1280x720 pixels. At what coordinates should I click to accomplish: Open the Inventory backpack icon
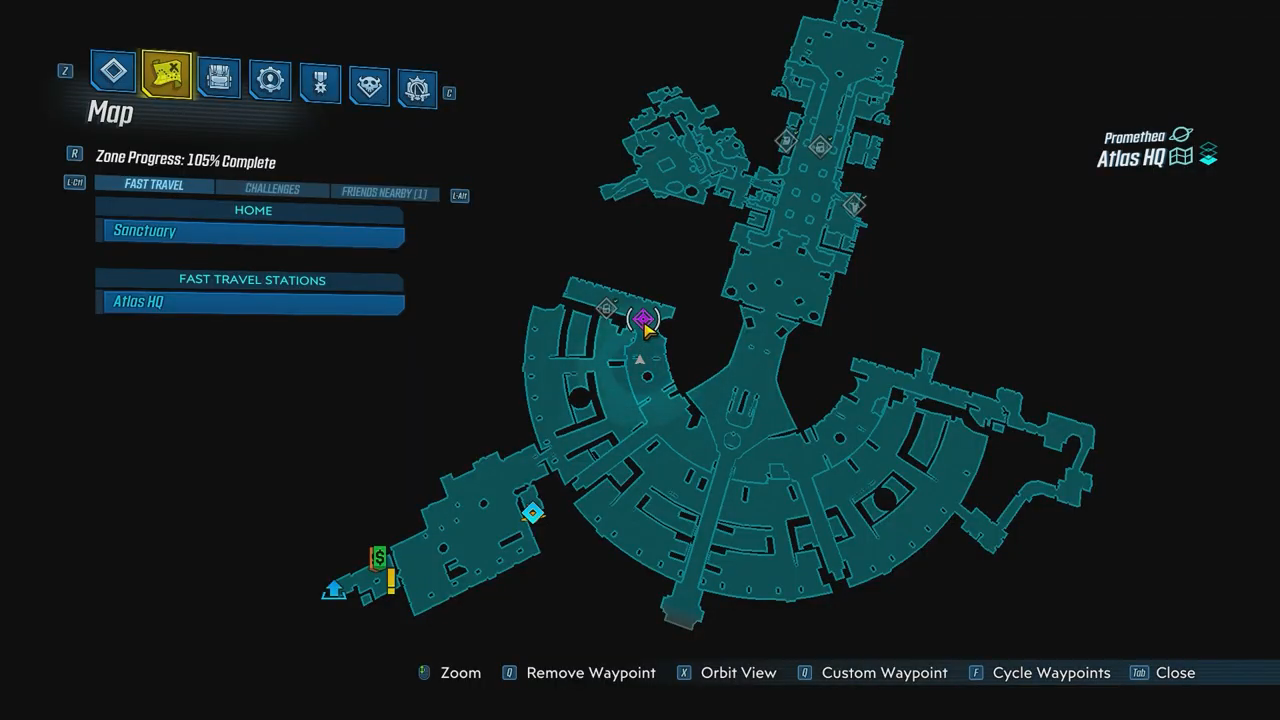[218, 77]
